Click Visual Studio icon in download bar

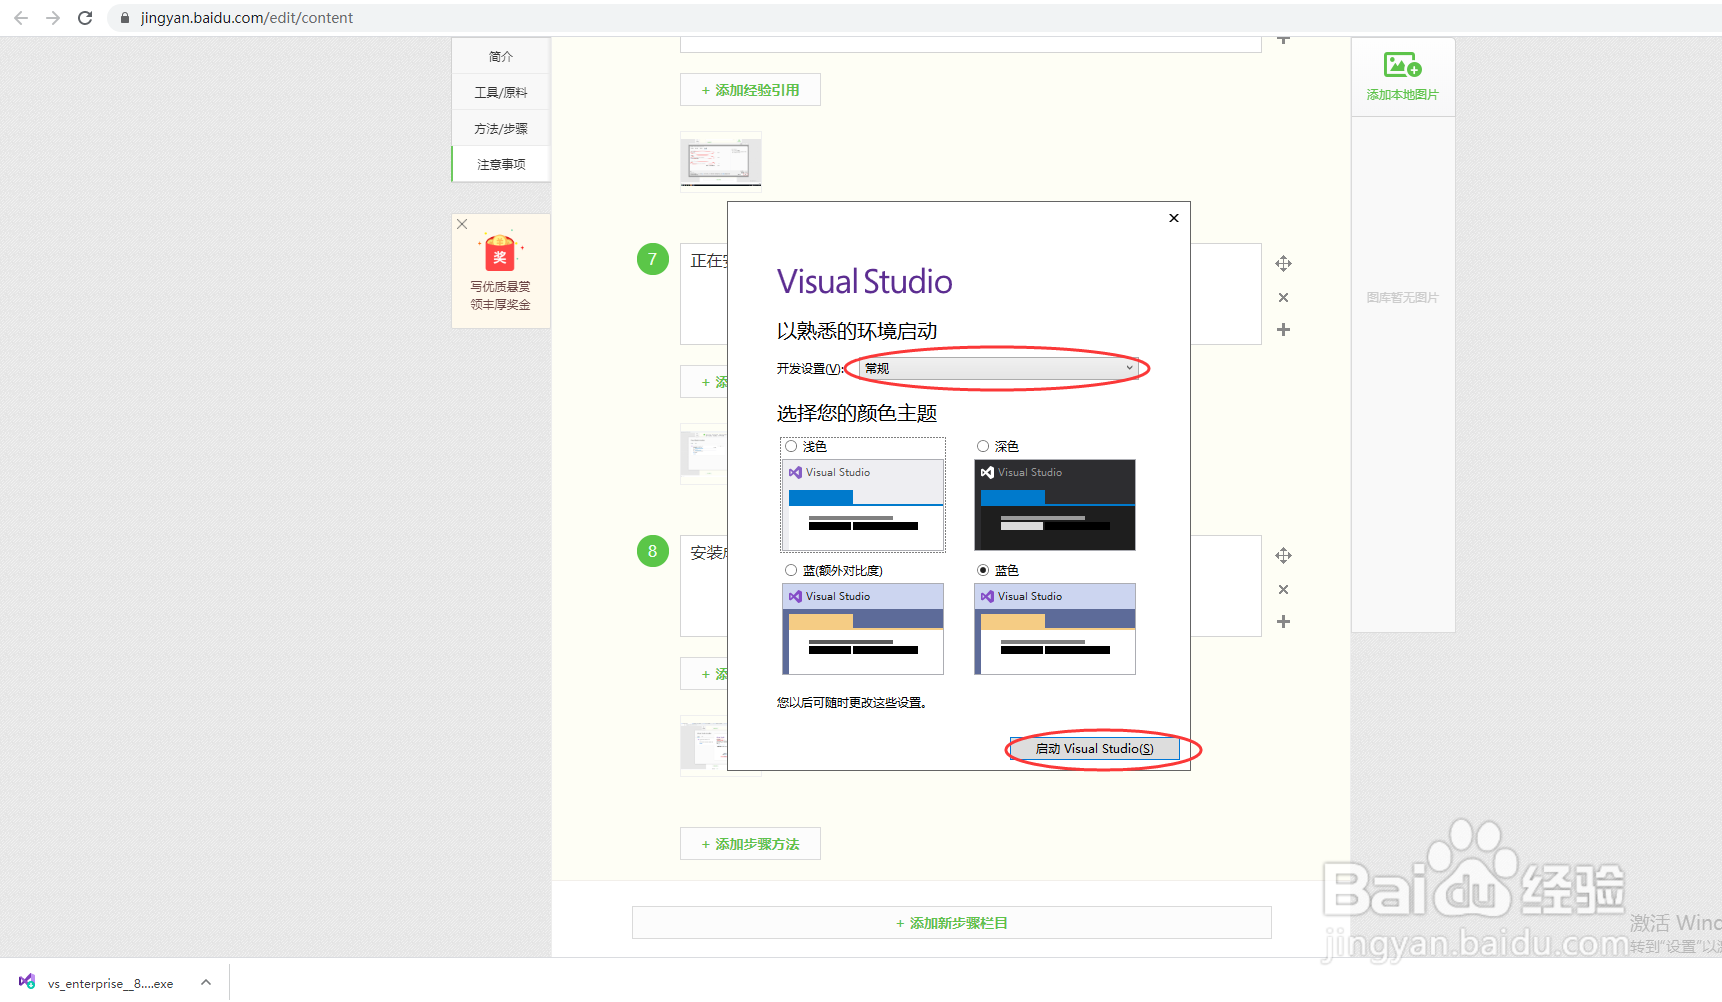click(27, 982)
